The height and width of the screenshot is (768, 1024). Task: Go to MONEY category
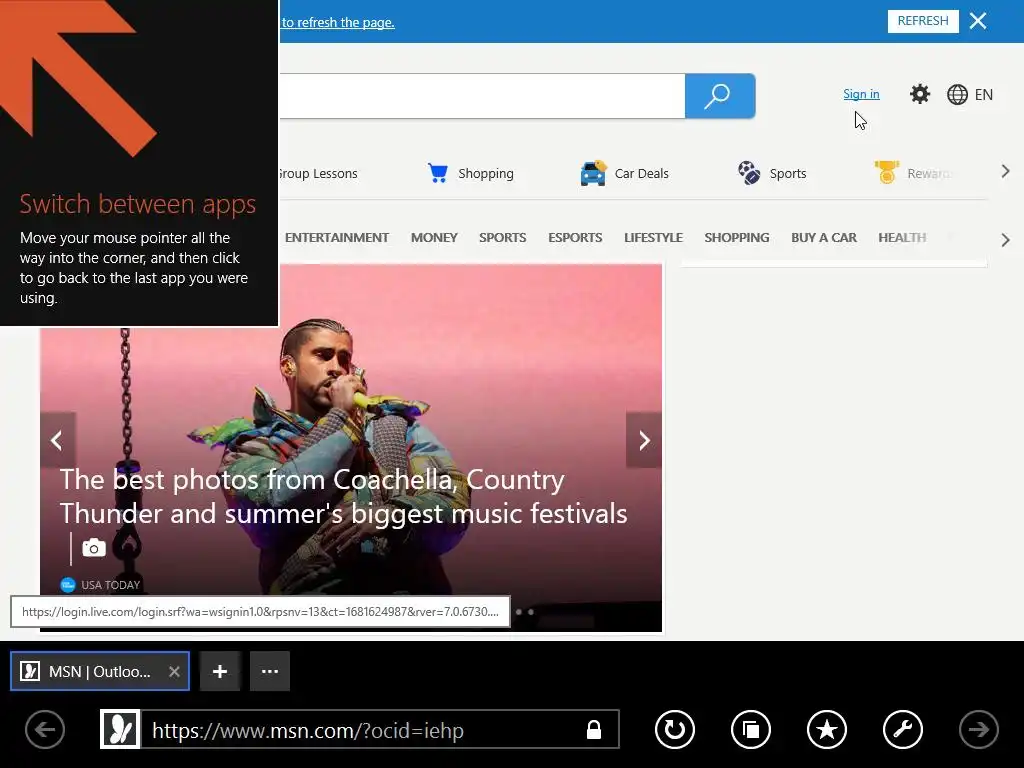434,238
